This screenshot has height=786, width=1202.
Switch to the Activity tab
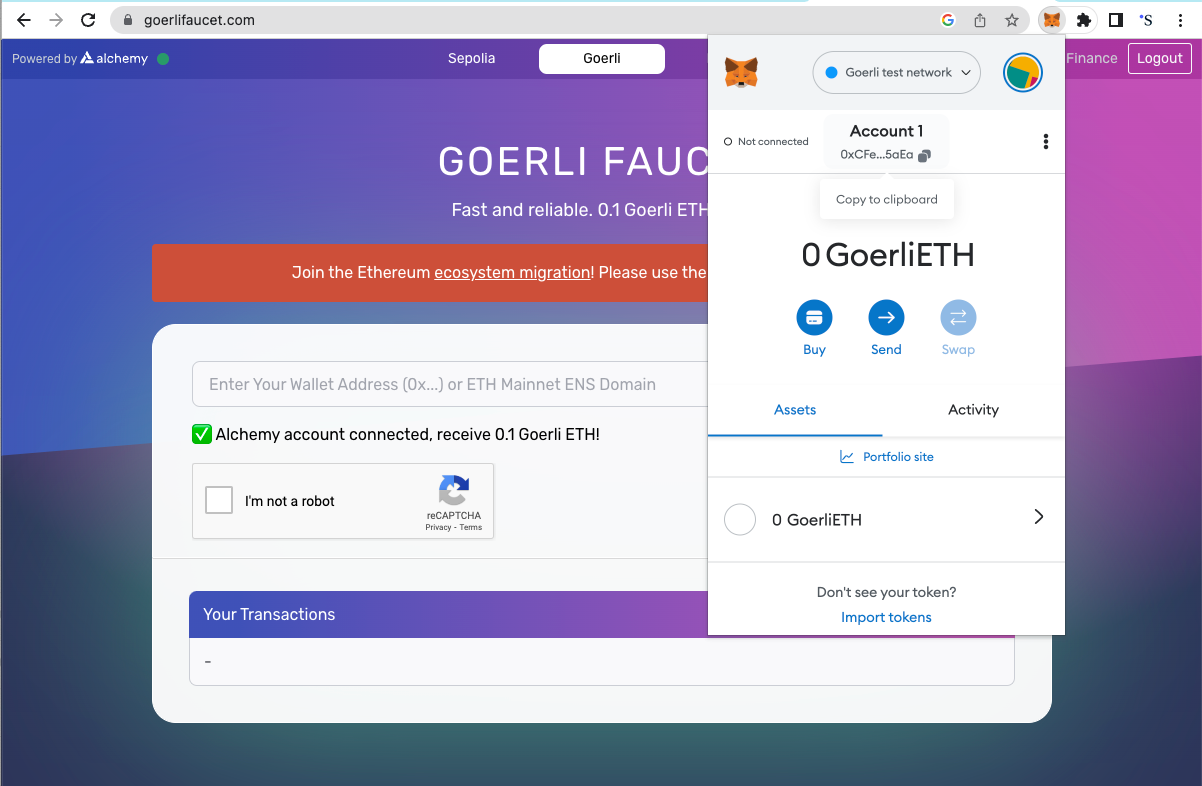coord(973,410)
